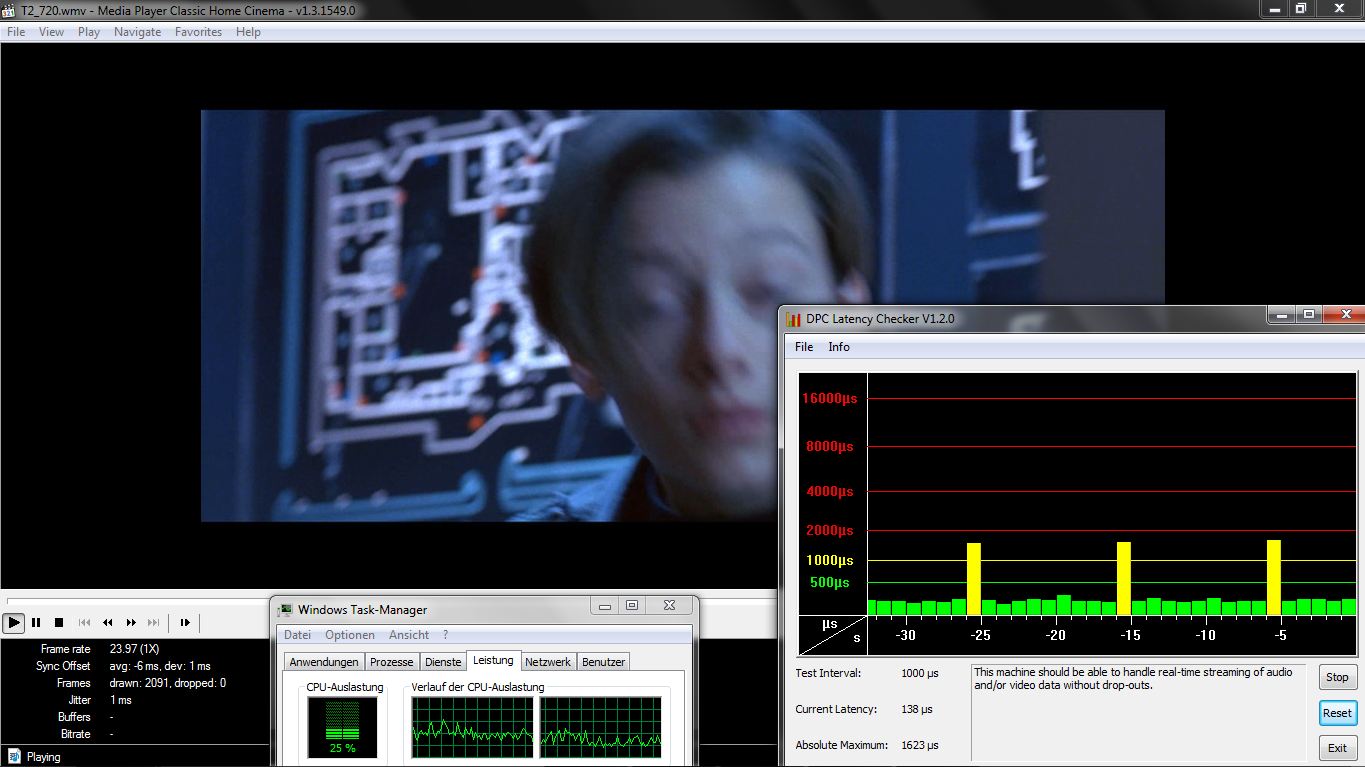Maximize the Windows Task-Manager window
The height and width of the screenshot is (767, 1365).
point(632,605)
